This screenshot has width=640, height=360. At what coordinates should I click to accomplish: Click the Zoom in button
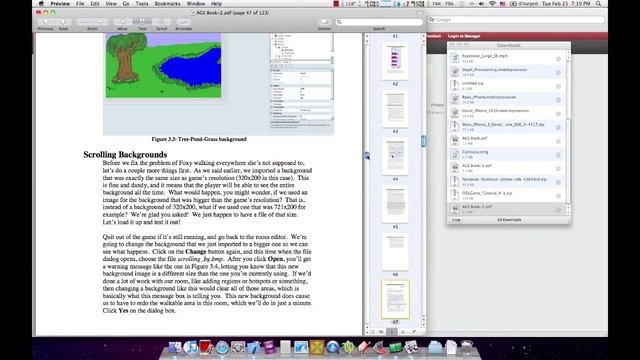click(100, 22)
